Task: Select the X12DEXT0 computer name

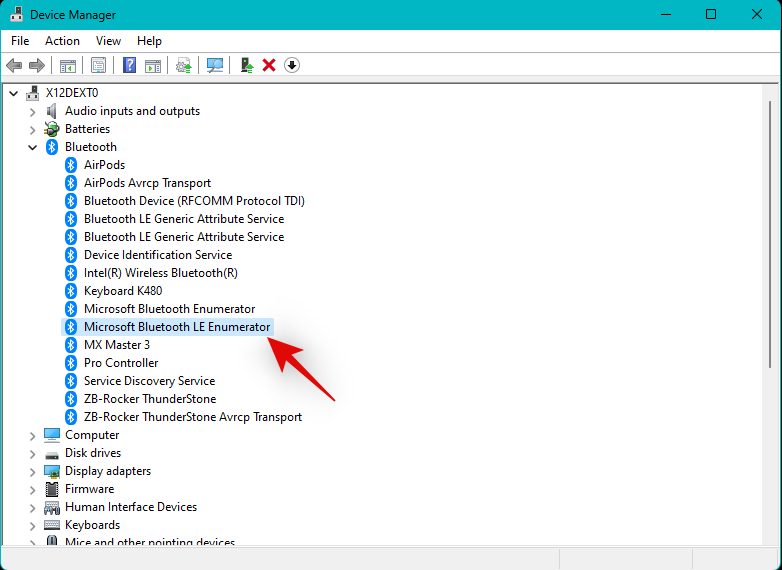Action: (72, 93)
